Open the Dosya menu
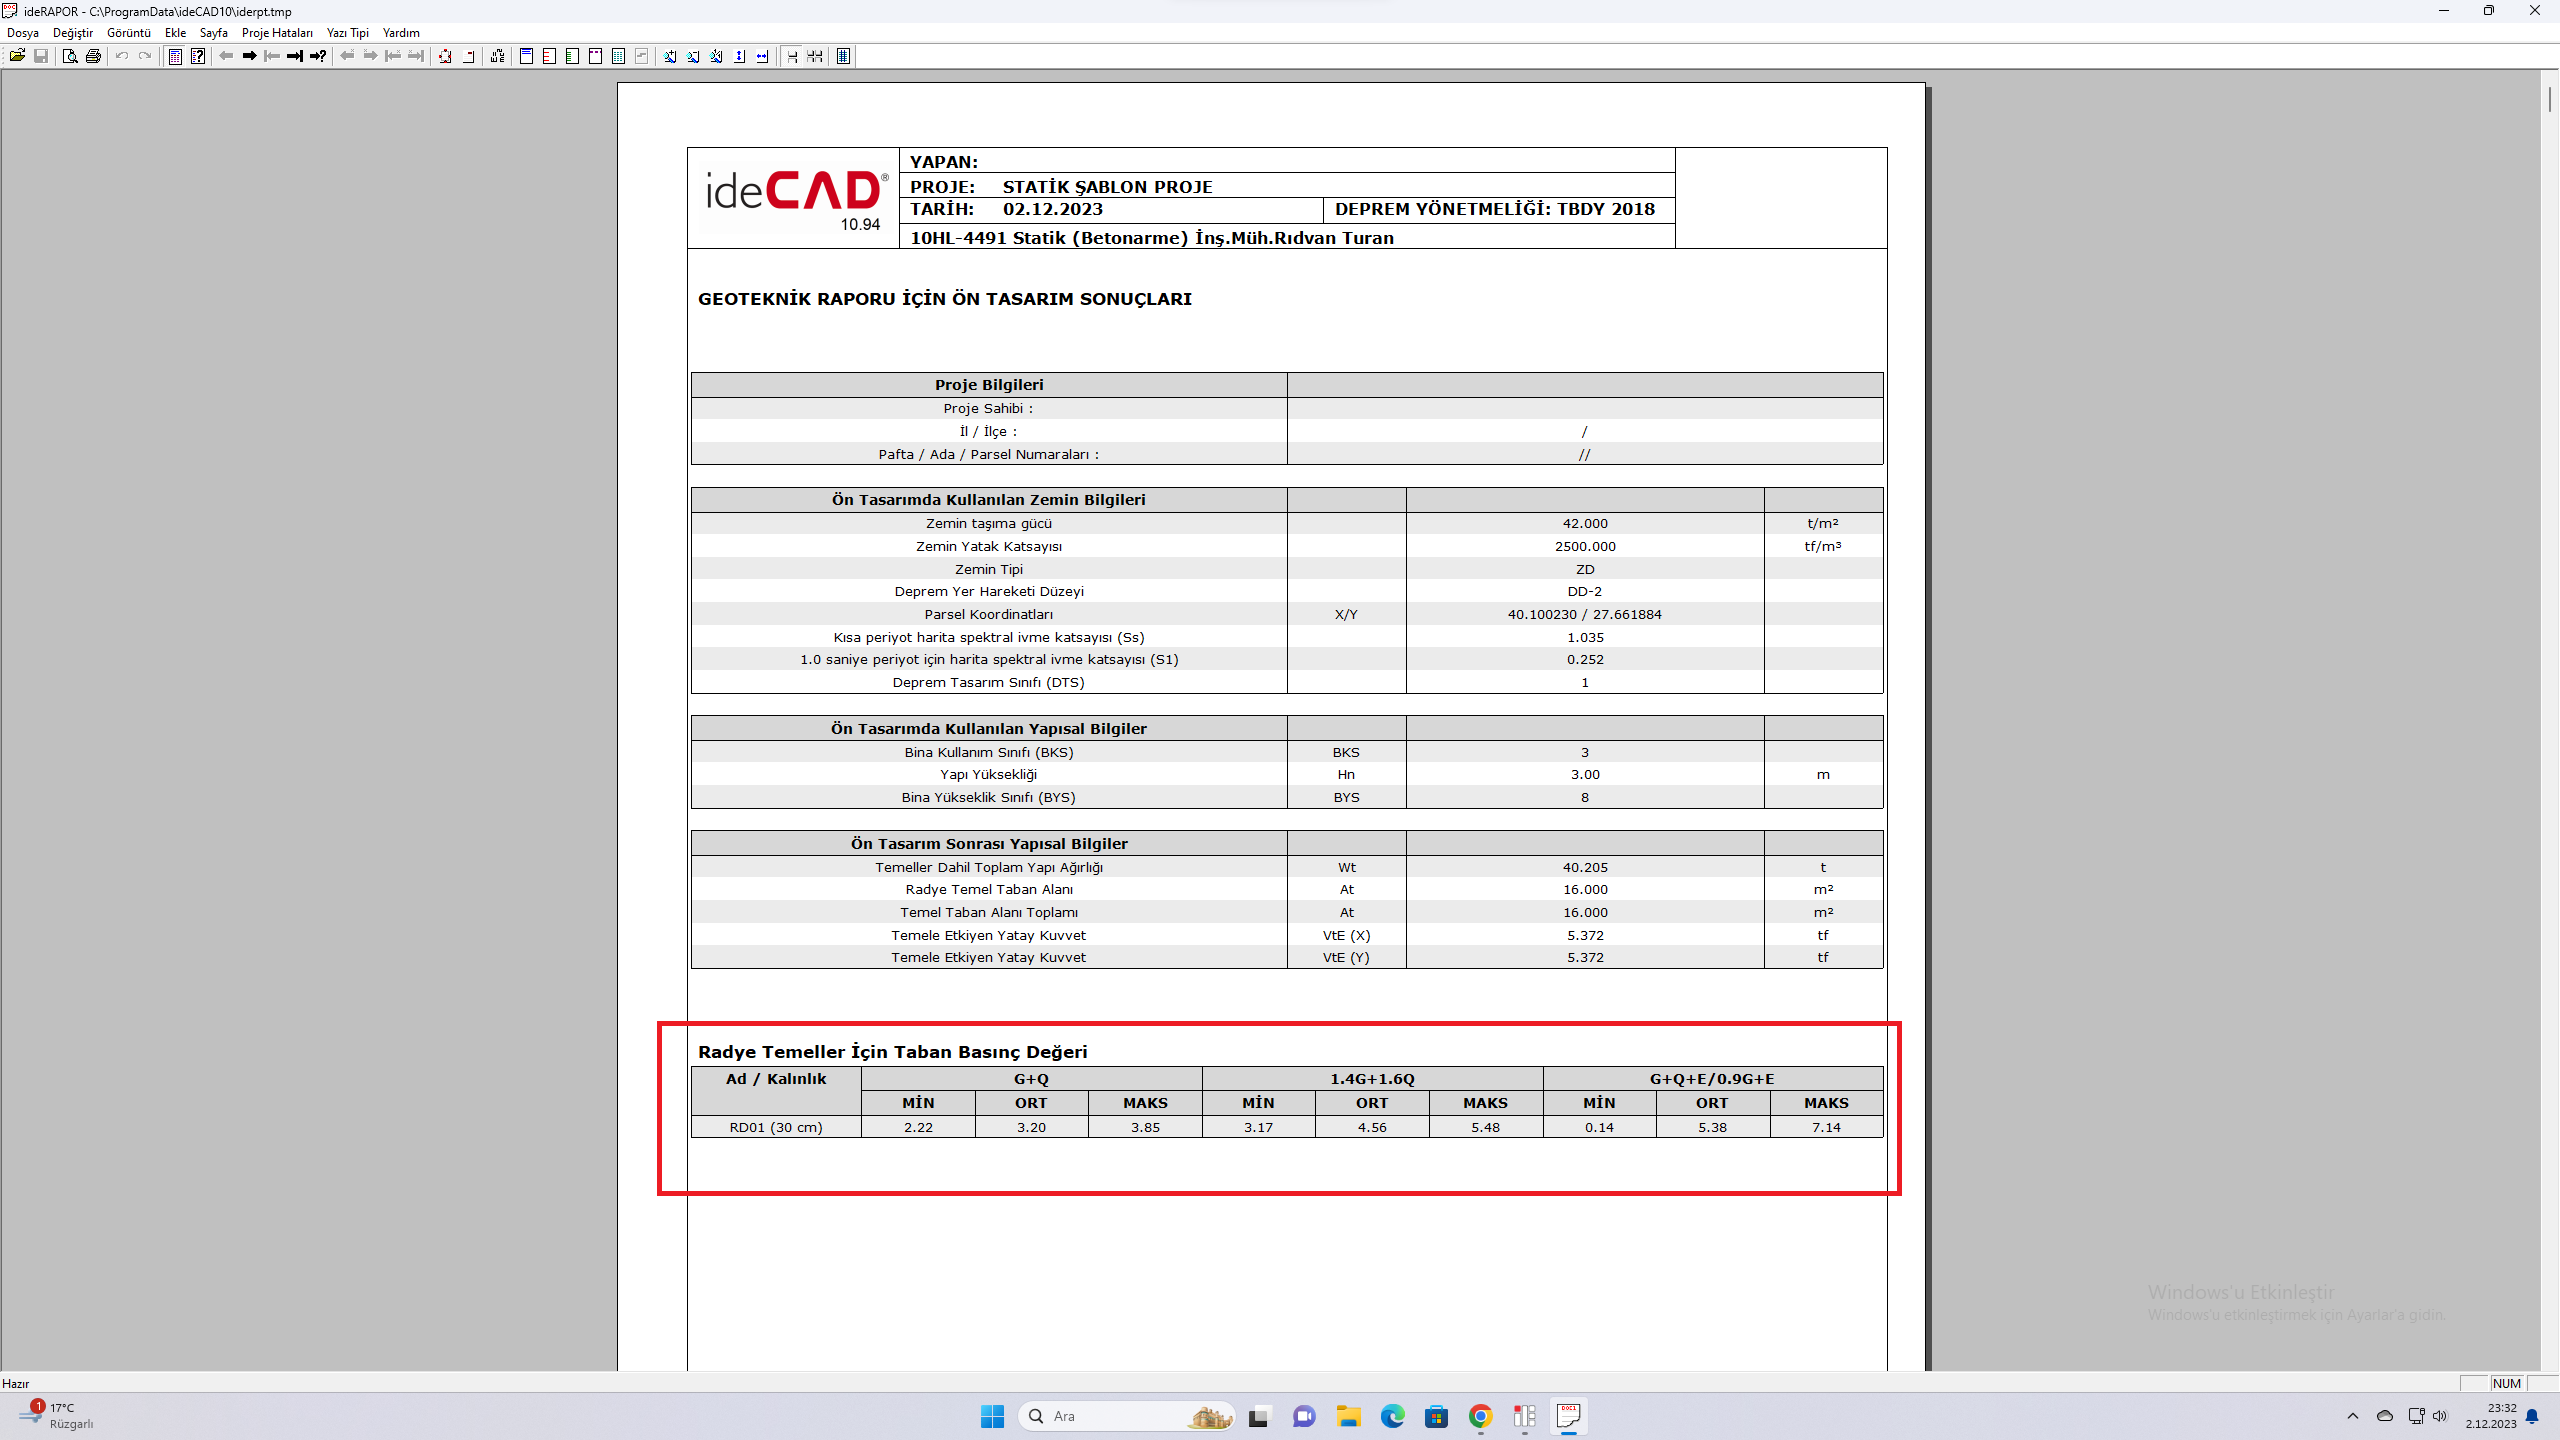Screen dimensions: 2560x1440 (x=23, y=33)
